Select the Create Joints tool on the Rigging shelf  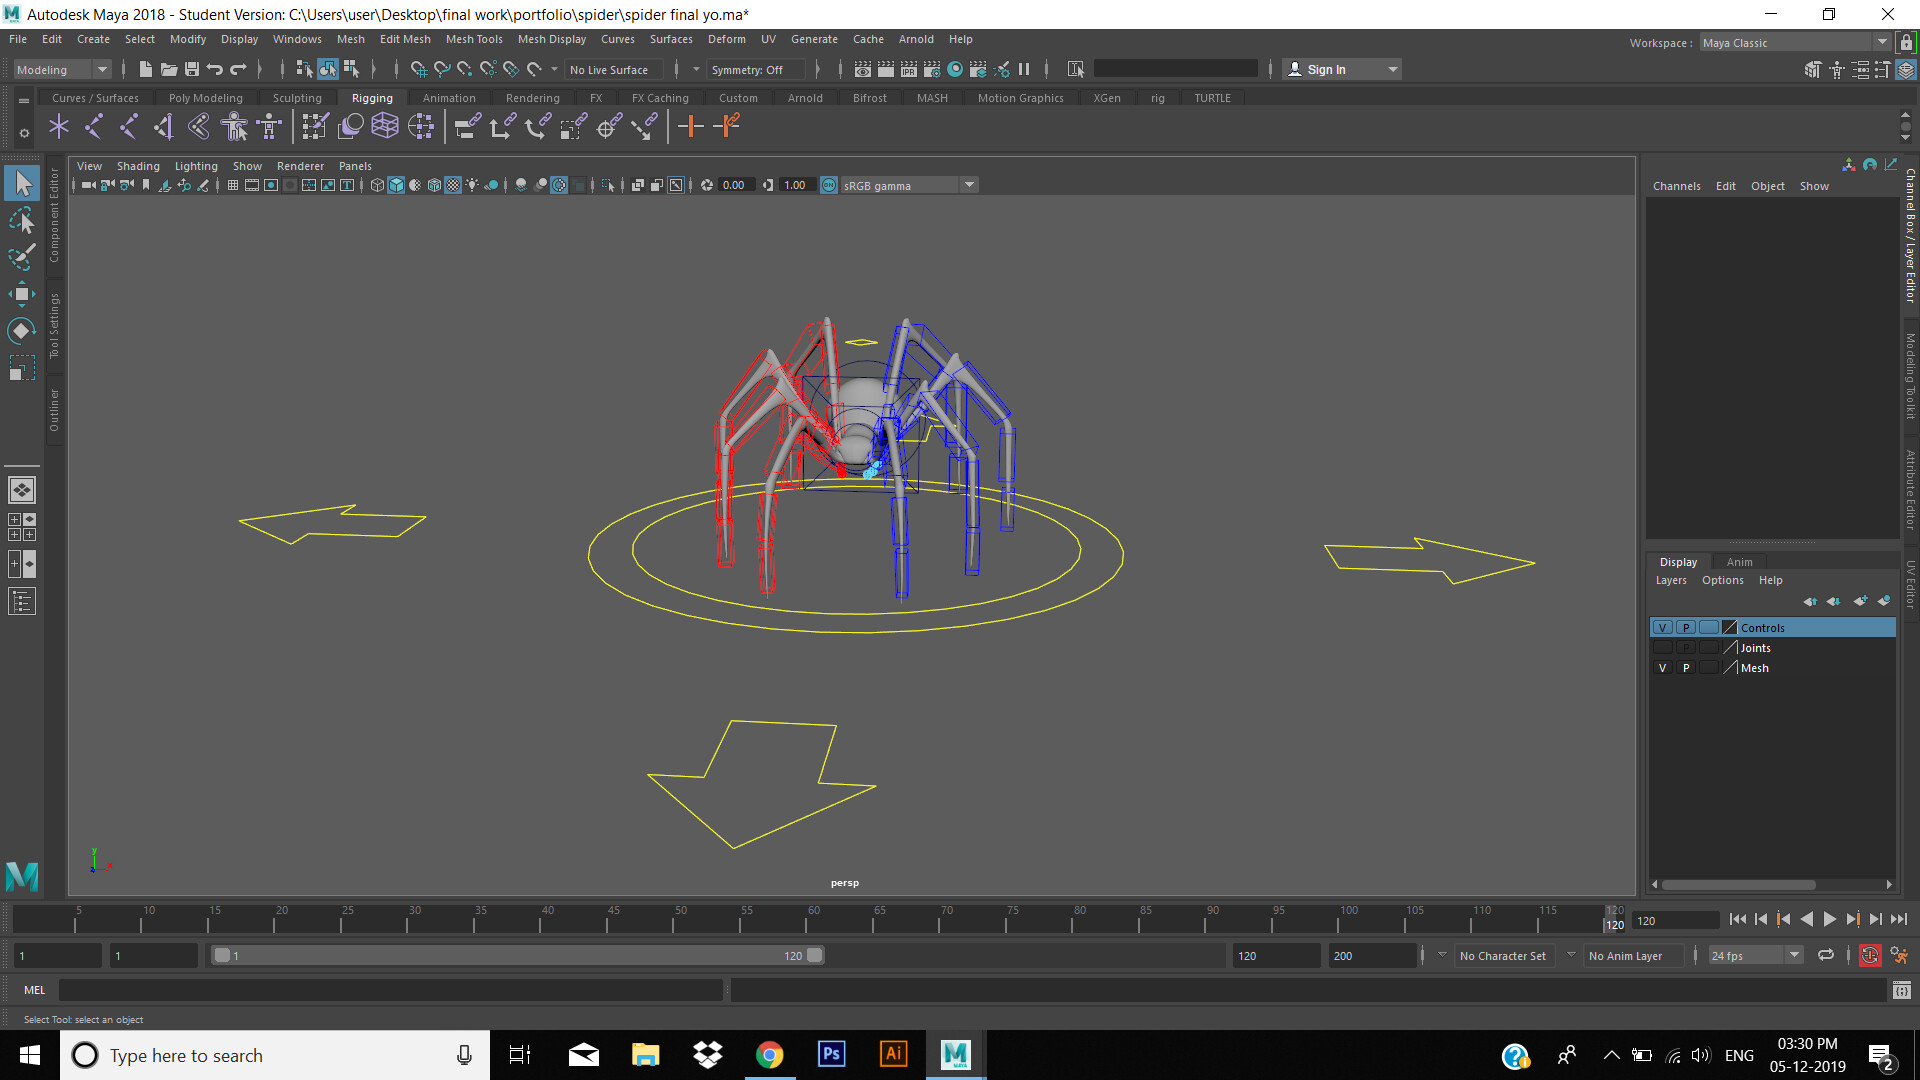point(58,127)
